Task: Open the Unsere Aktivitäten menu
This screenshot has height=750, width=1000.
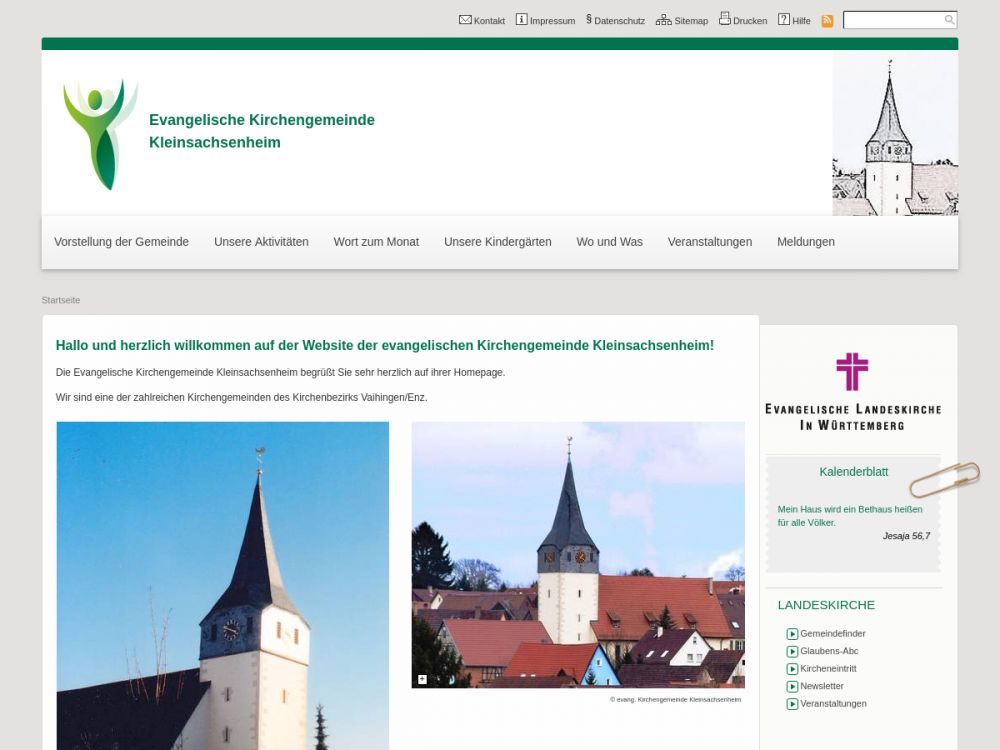Action: coord(261,242)
